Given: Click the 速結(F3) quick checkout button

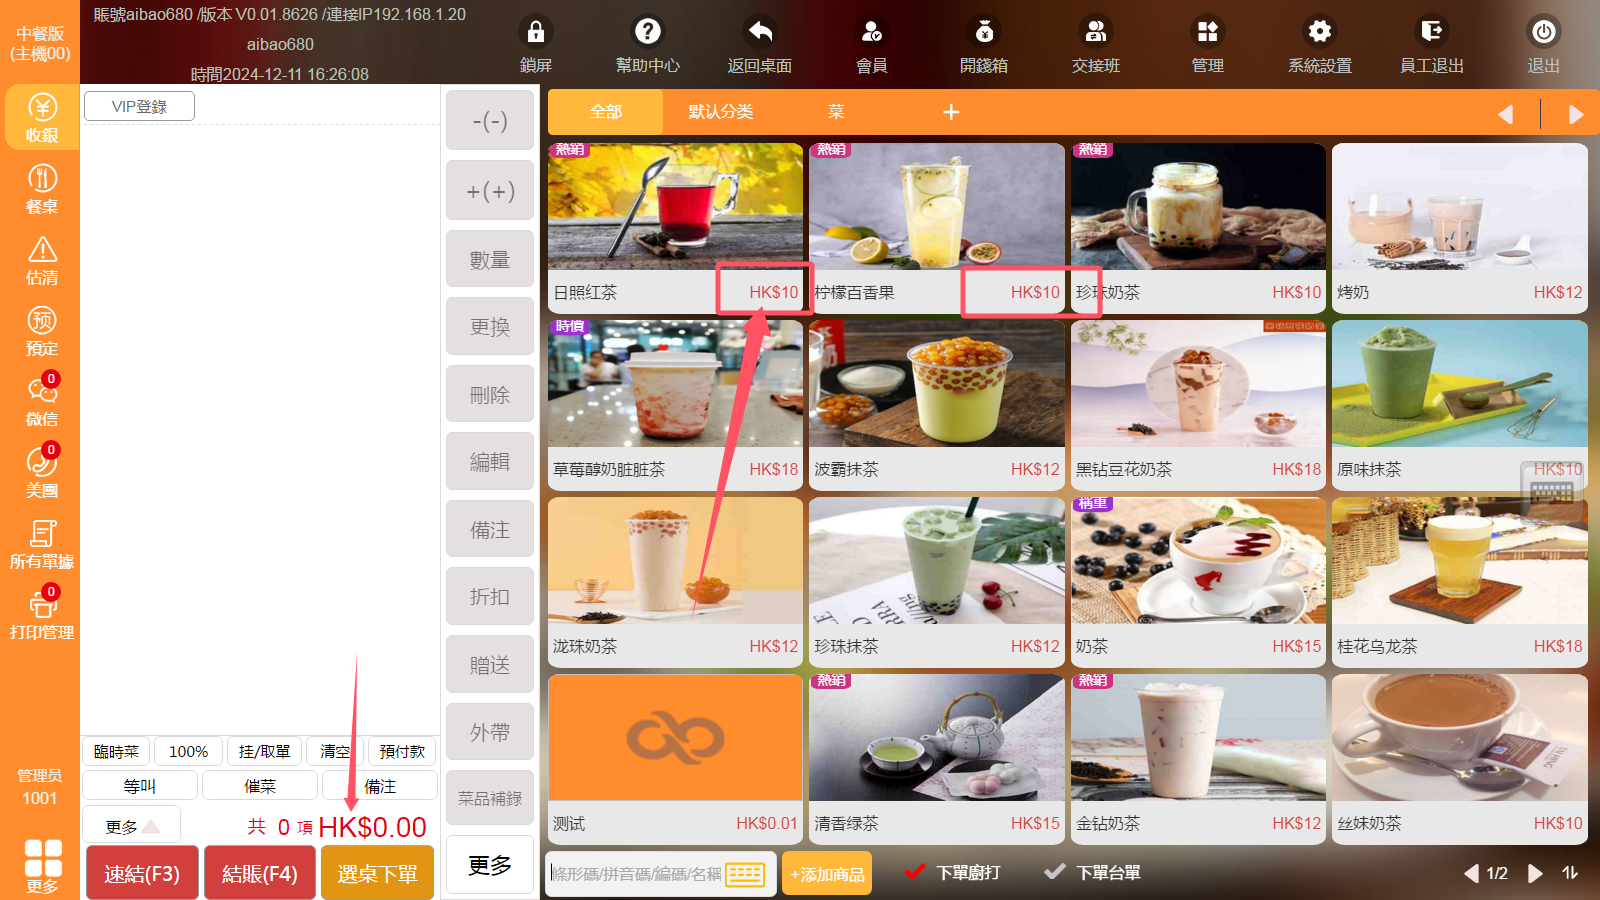Looking at the screenshot, I should pyautogui.click(x=142, y=873).
